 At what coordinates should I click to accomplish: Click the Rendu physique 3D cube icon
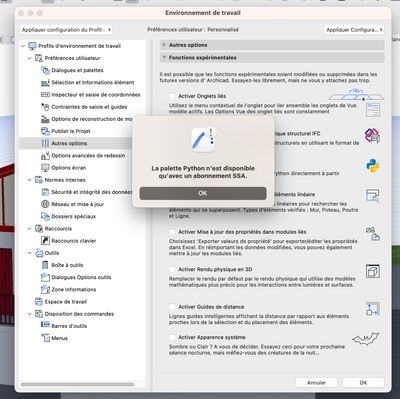pyautogui.click(x=372, y=271)
